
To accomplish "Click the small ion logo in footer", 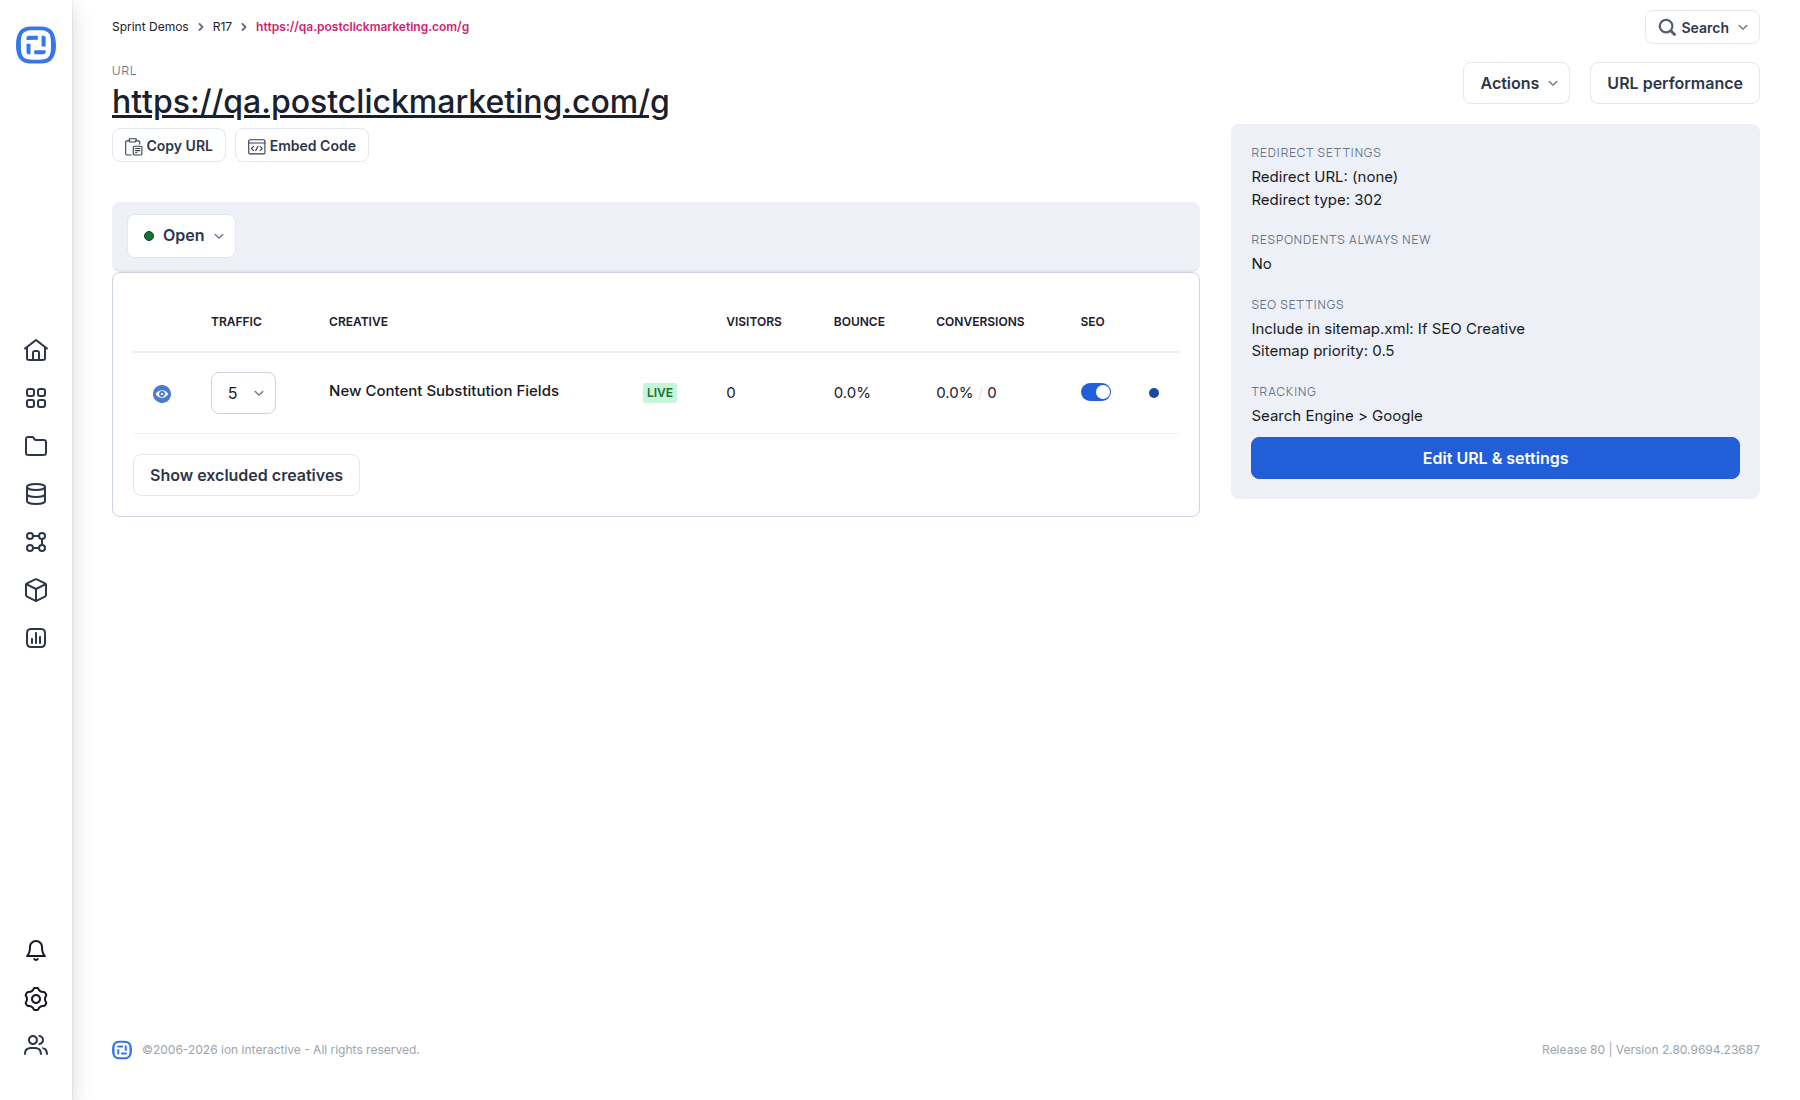I will (122, 1050).
